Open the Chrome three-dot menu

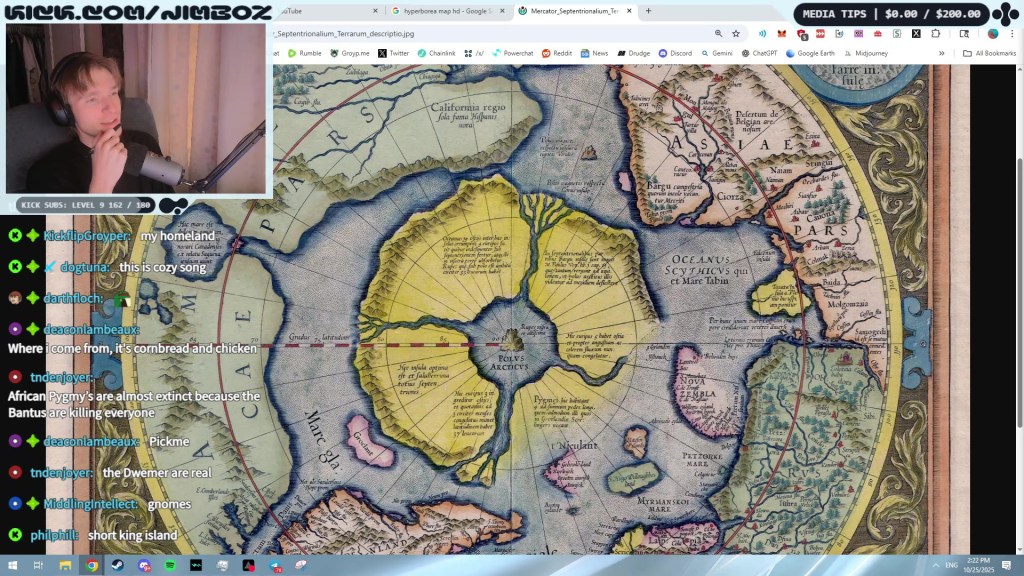point(1012,35)
